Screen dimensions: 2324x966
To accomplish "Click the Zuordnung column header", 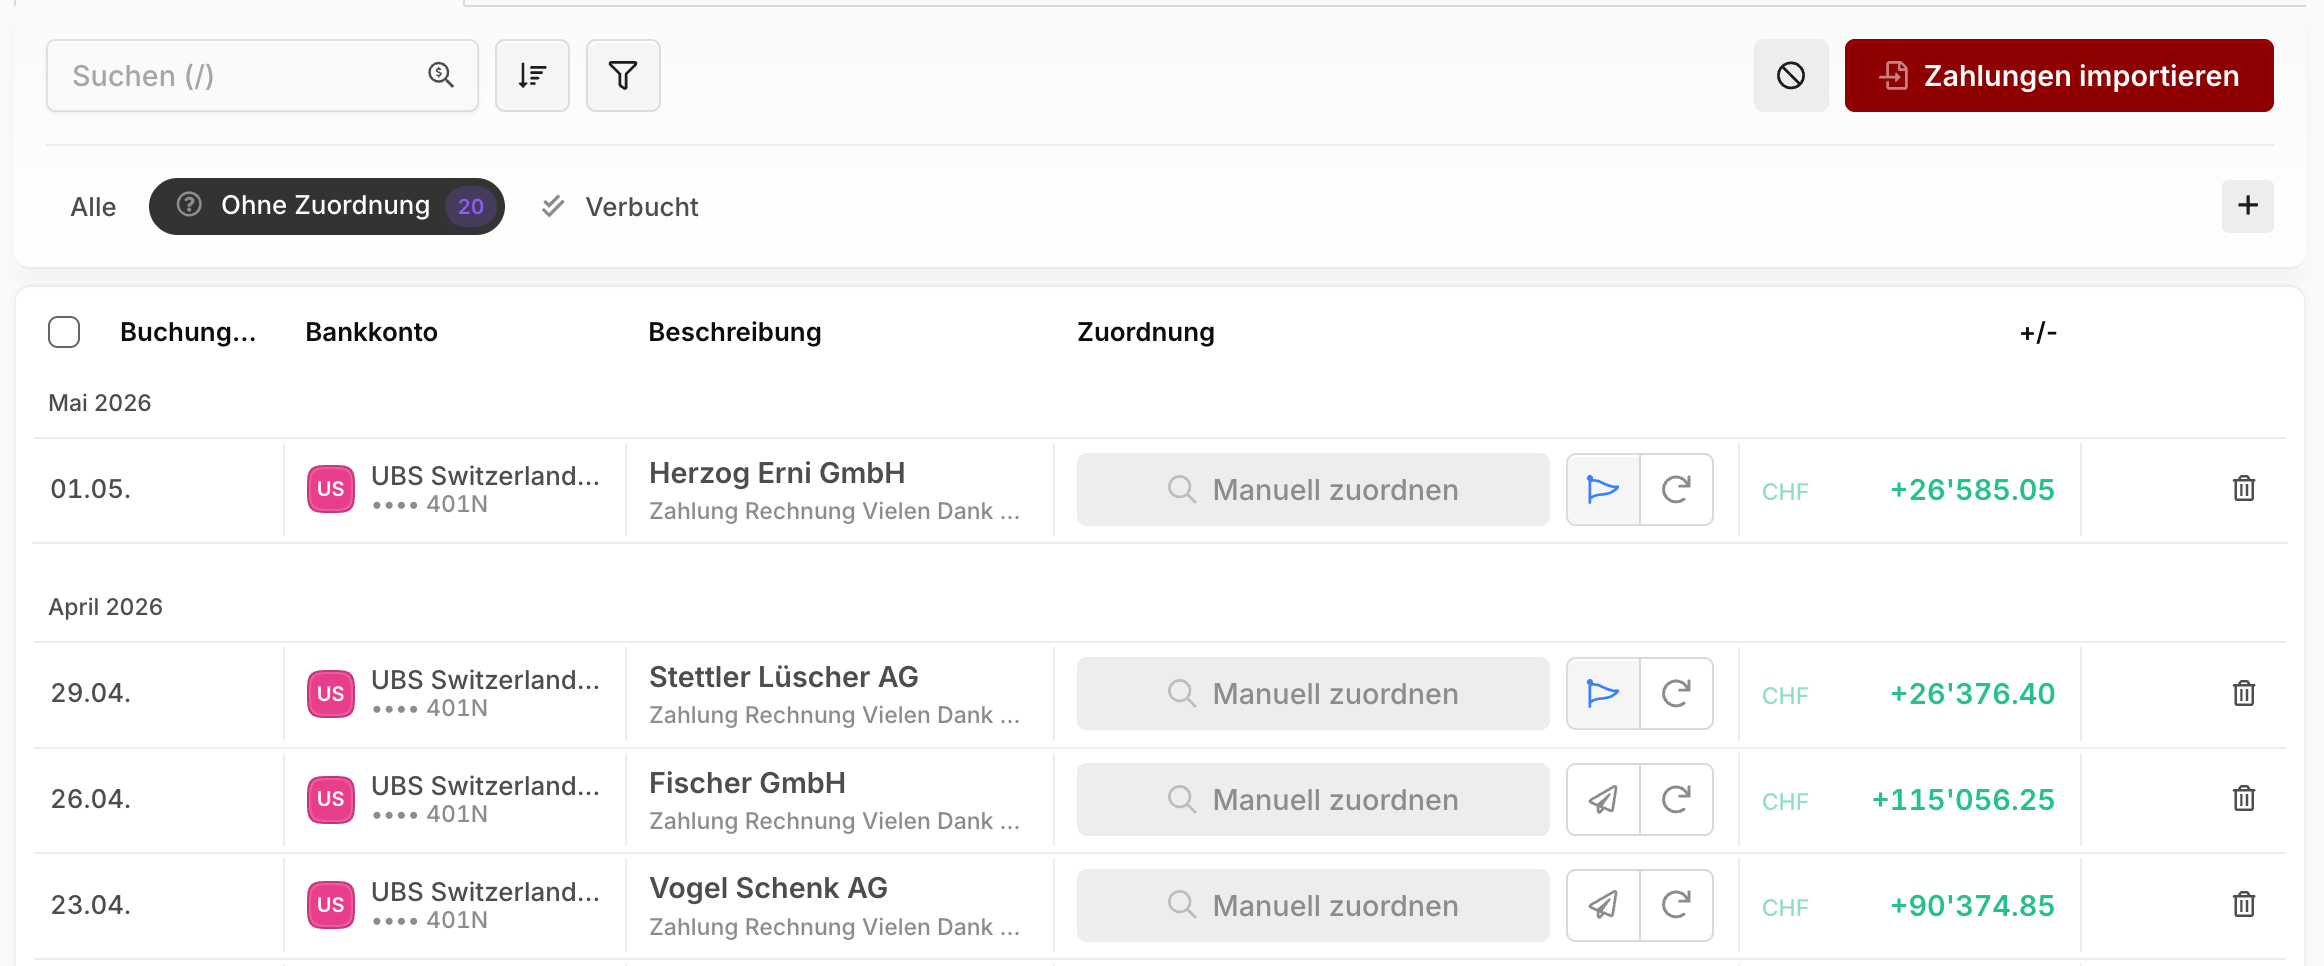I will [1146, 332].
